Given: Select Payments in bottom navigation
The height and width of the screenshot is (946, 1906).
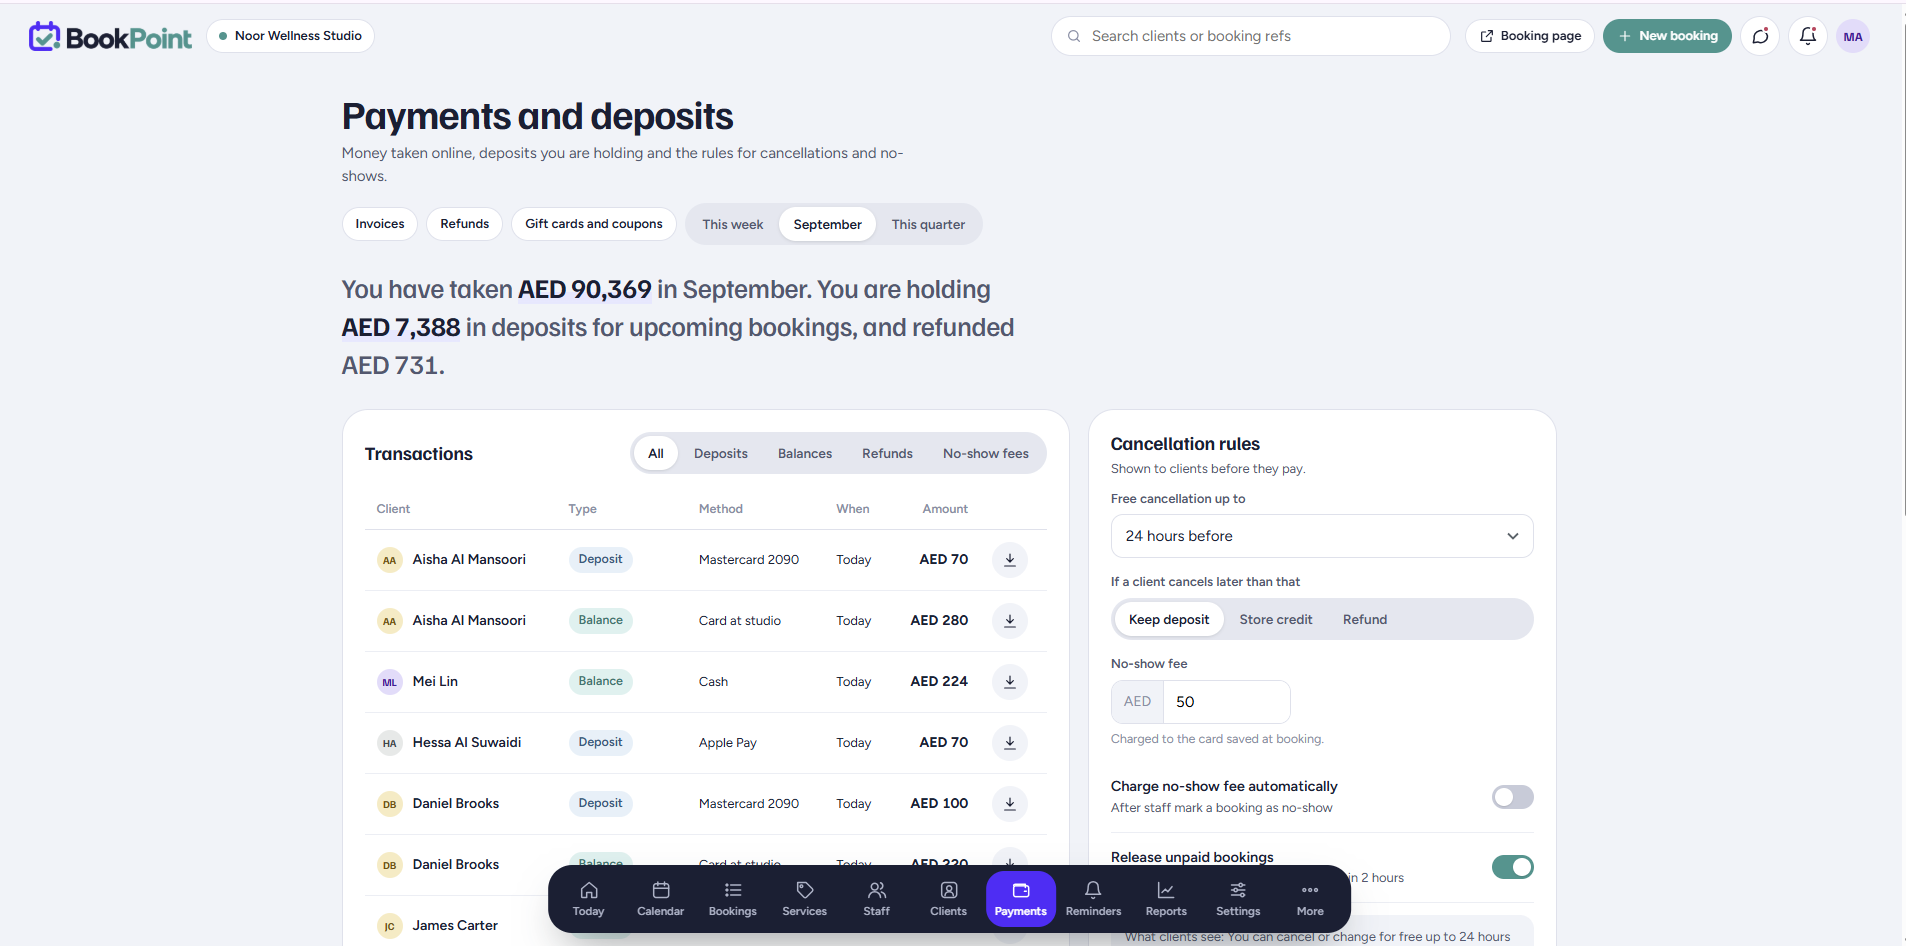Looking at the screenshot, I should tap(1021, 899).
